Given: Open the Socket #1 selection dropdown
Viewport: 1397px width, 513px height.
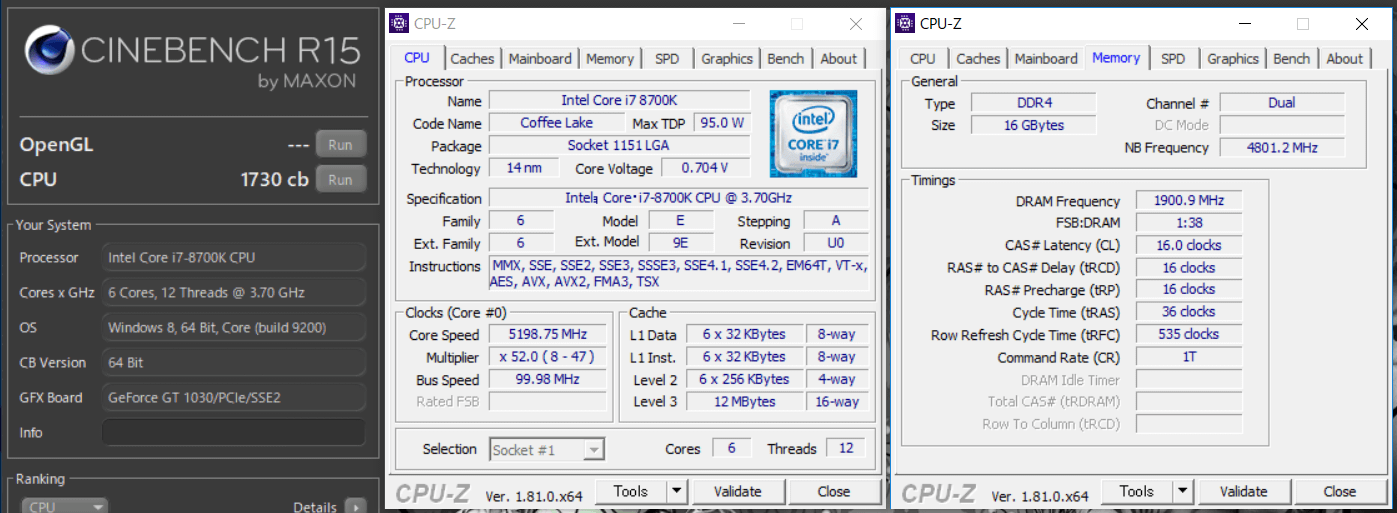Looking at the screenshot, I should pos(547,450).
